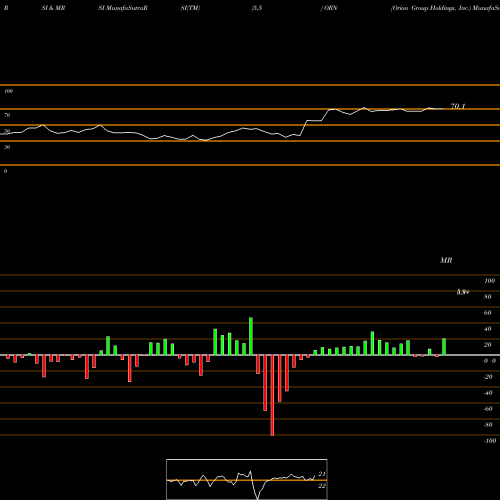
Task: Click the 'SI MunafaSutraR' header text
Action: [x=123, y=8]
